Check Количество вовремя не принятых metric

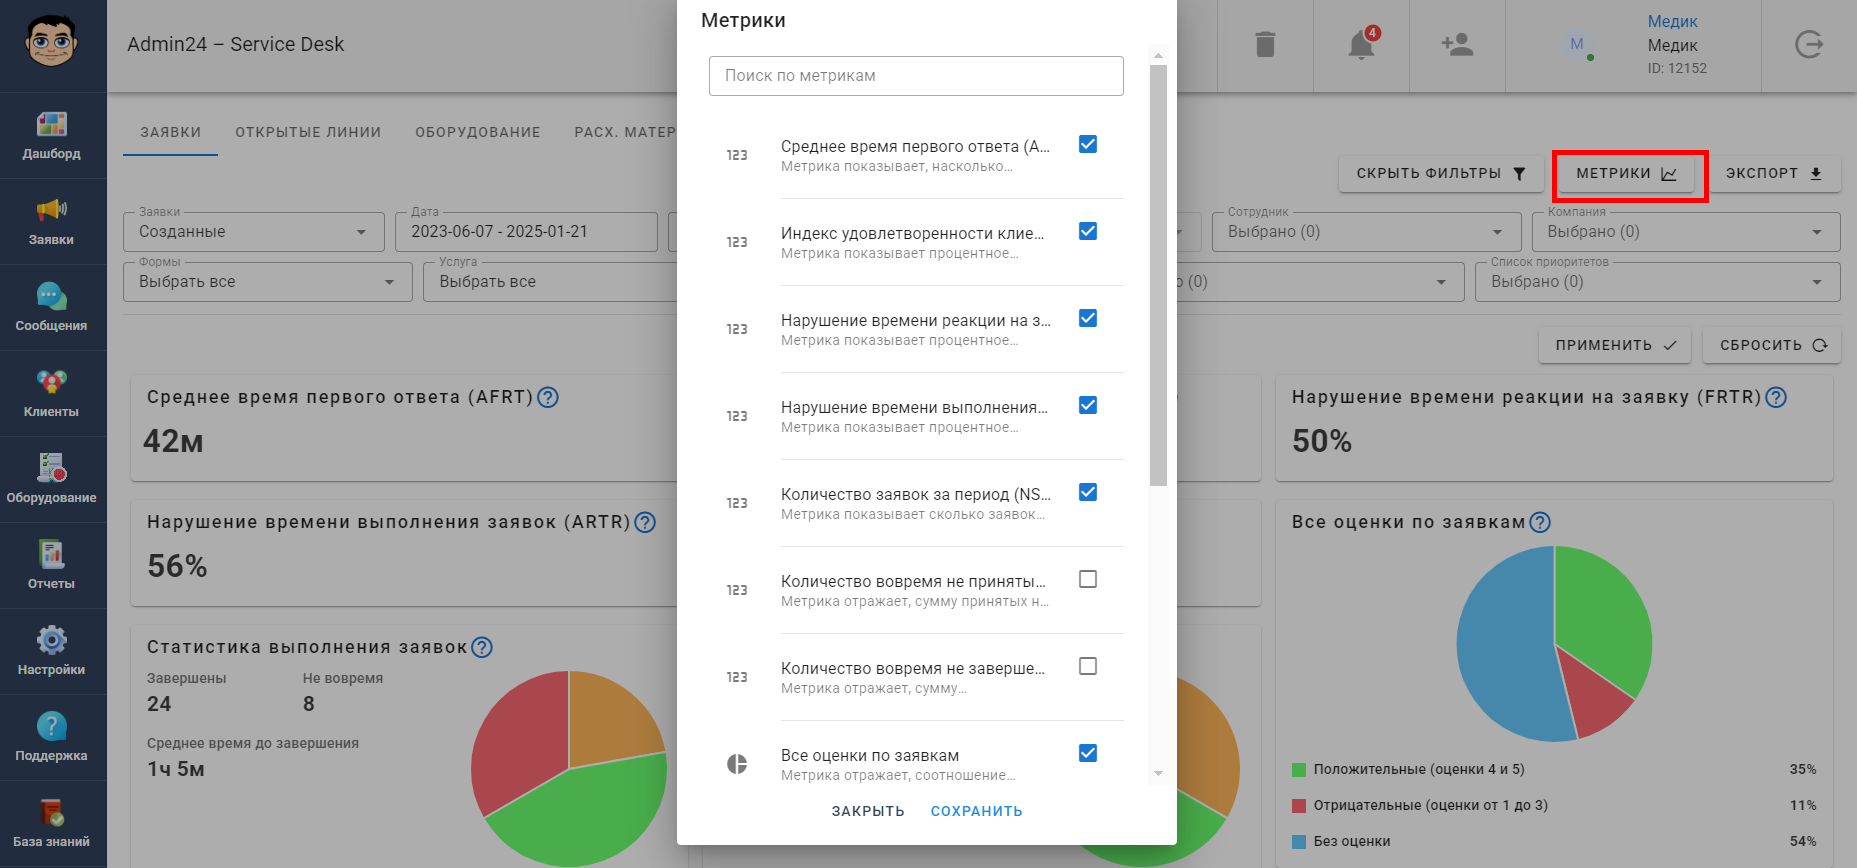(x=1088, y=579)
